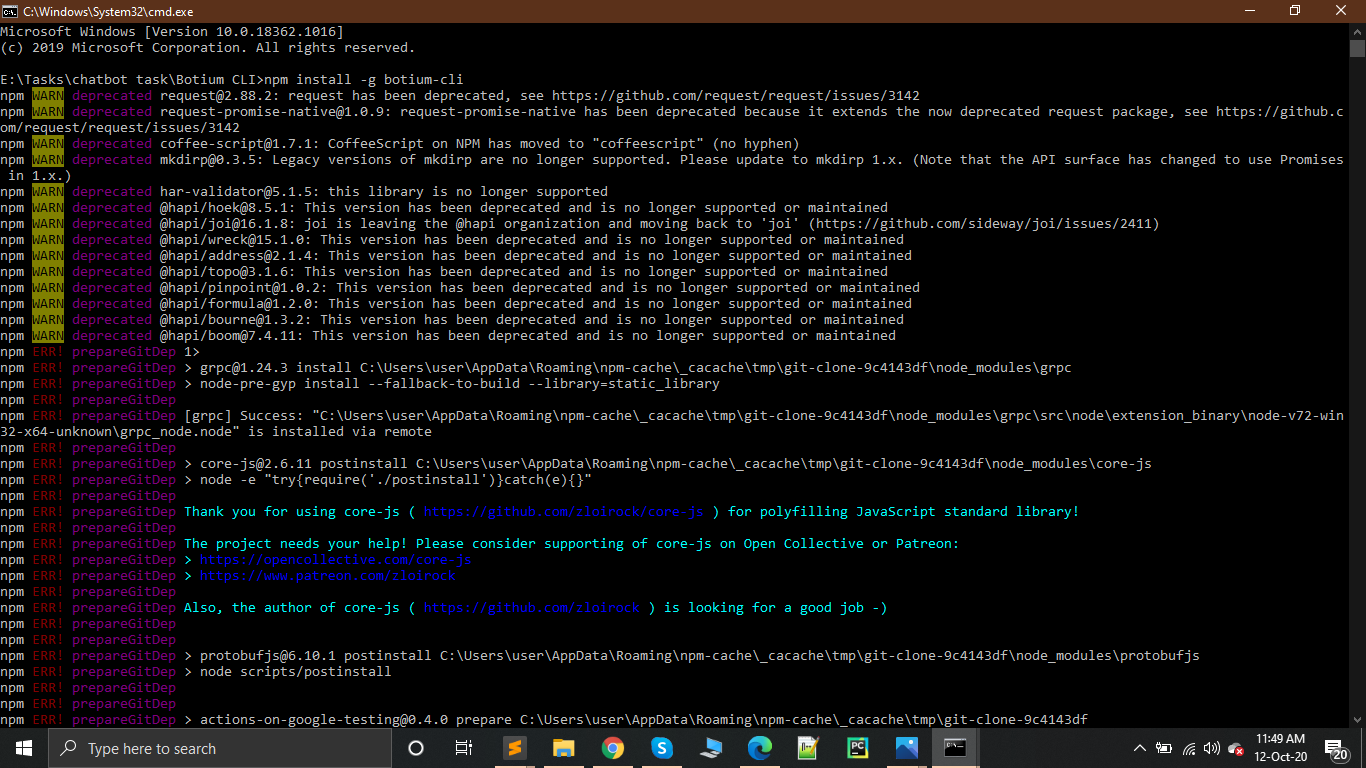Viewport: 1366px width, 768px height.
Task: Open the Photos app from the taskbar
Action: pos(905,747)
